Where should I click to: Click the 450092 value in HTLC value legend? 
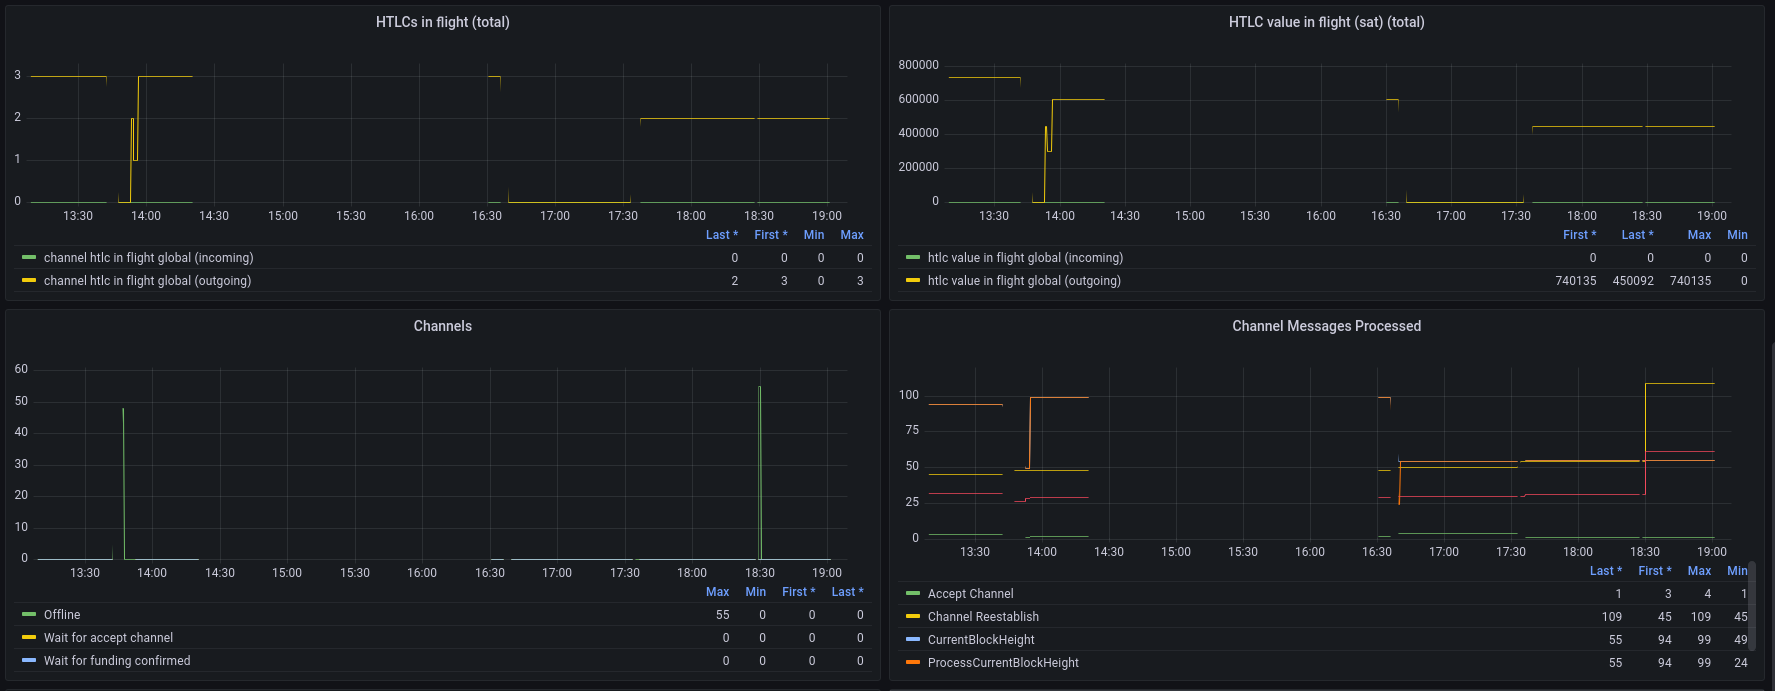1633,281
